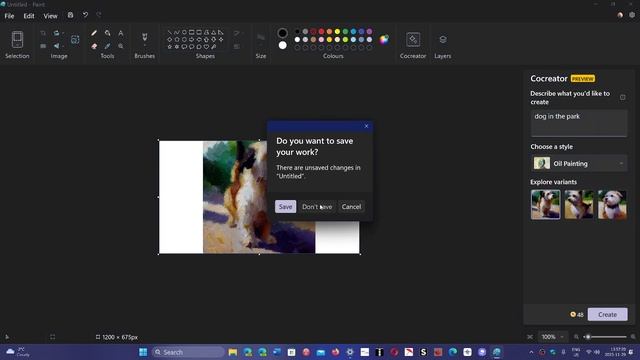Select the Diamond shape

tap(169, 40)
